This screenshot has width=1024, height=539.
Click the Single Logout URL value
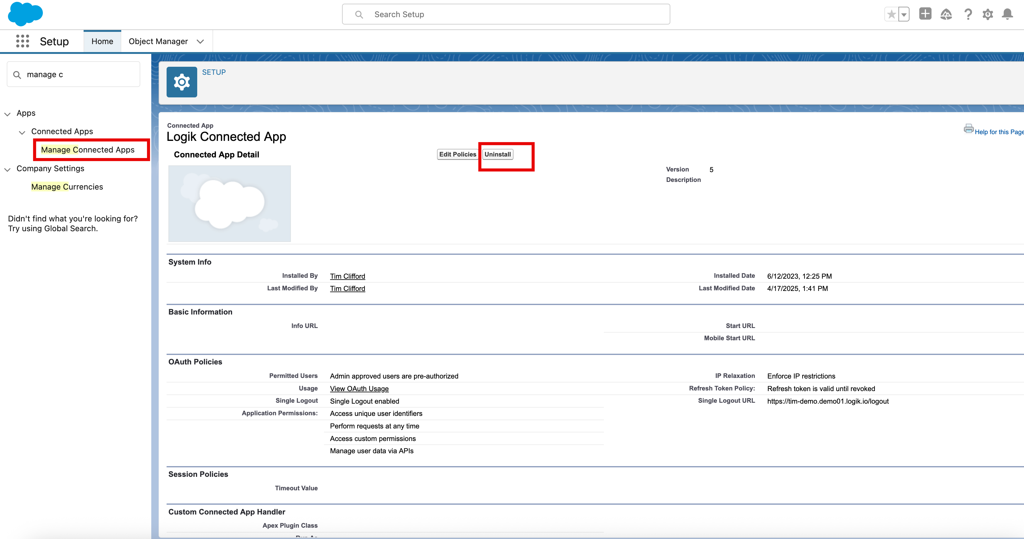827,401
